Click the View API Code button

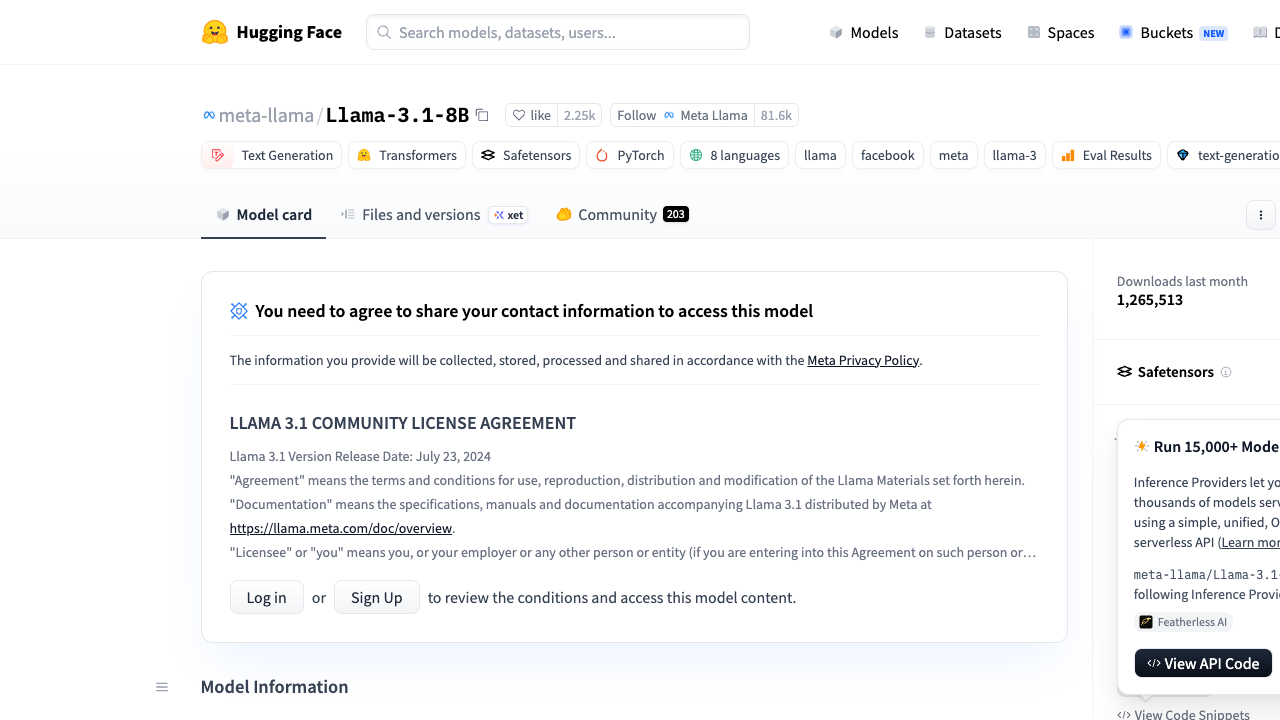pos(1203,663)
